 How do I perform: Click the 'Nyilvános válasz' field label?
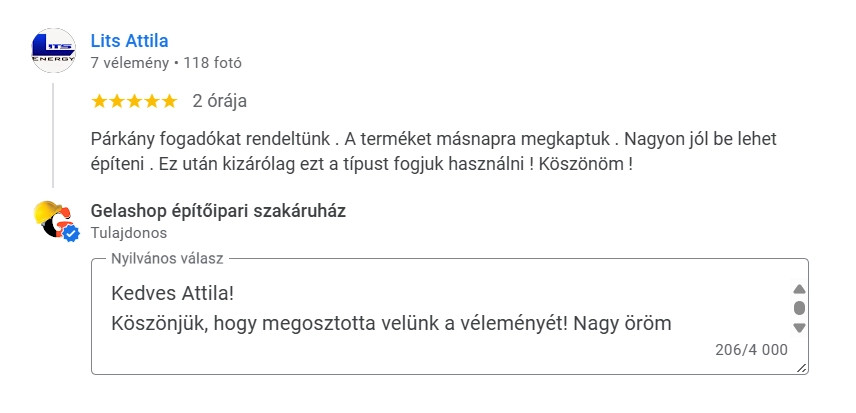pos(167,258)
